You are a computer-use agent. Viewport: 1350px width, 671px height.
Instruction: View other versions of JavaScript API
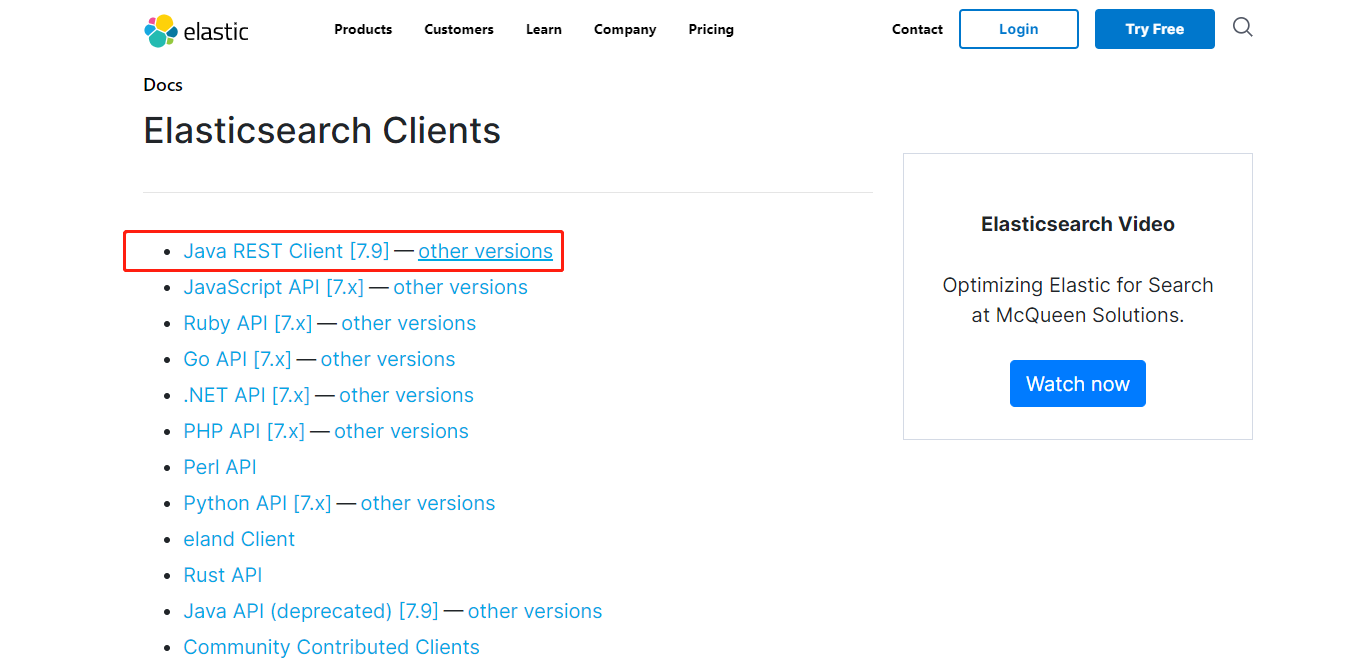pyautogui.click(x=460, y=287)
